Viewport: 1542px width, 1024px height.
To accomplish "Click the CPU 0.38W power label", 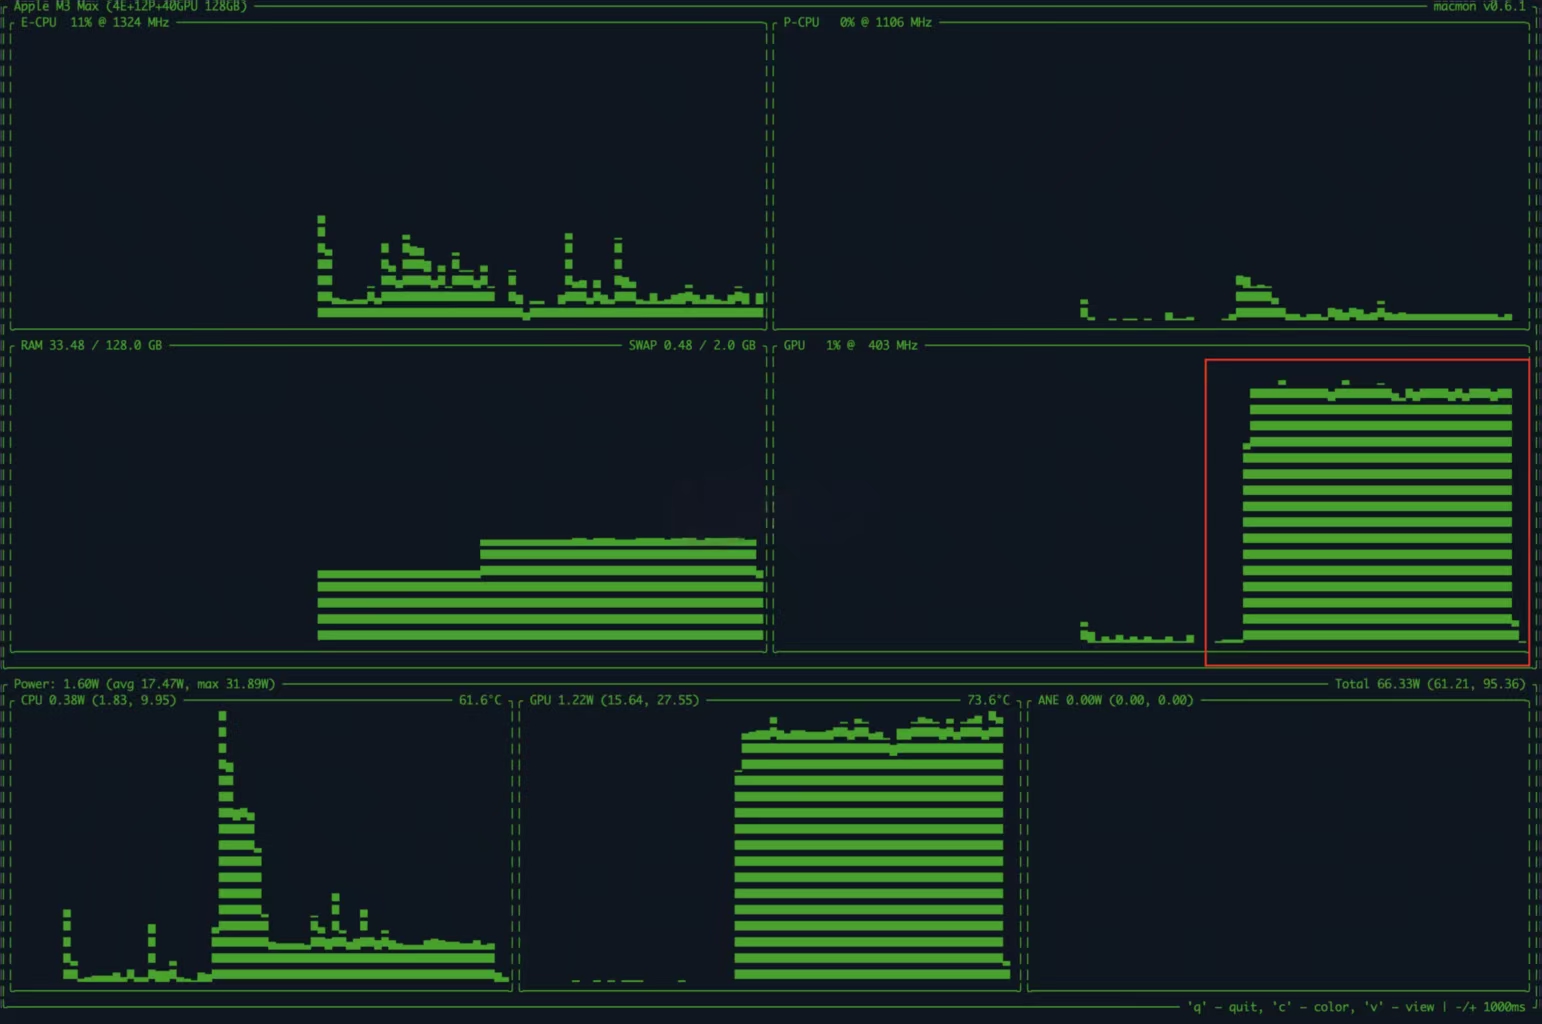I will 98,700.
